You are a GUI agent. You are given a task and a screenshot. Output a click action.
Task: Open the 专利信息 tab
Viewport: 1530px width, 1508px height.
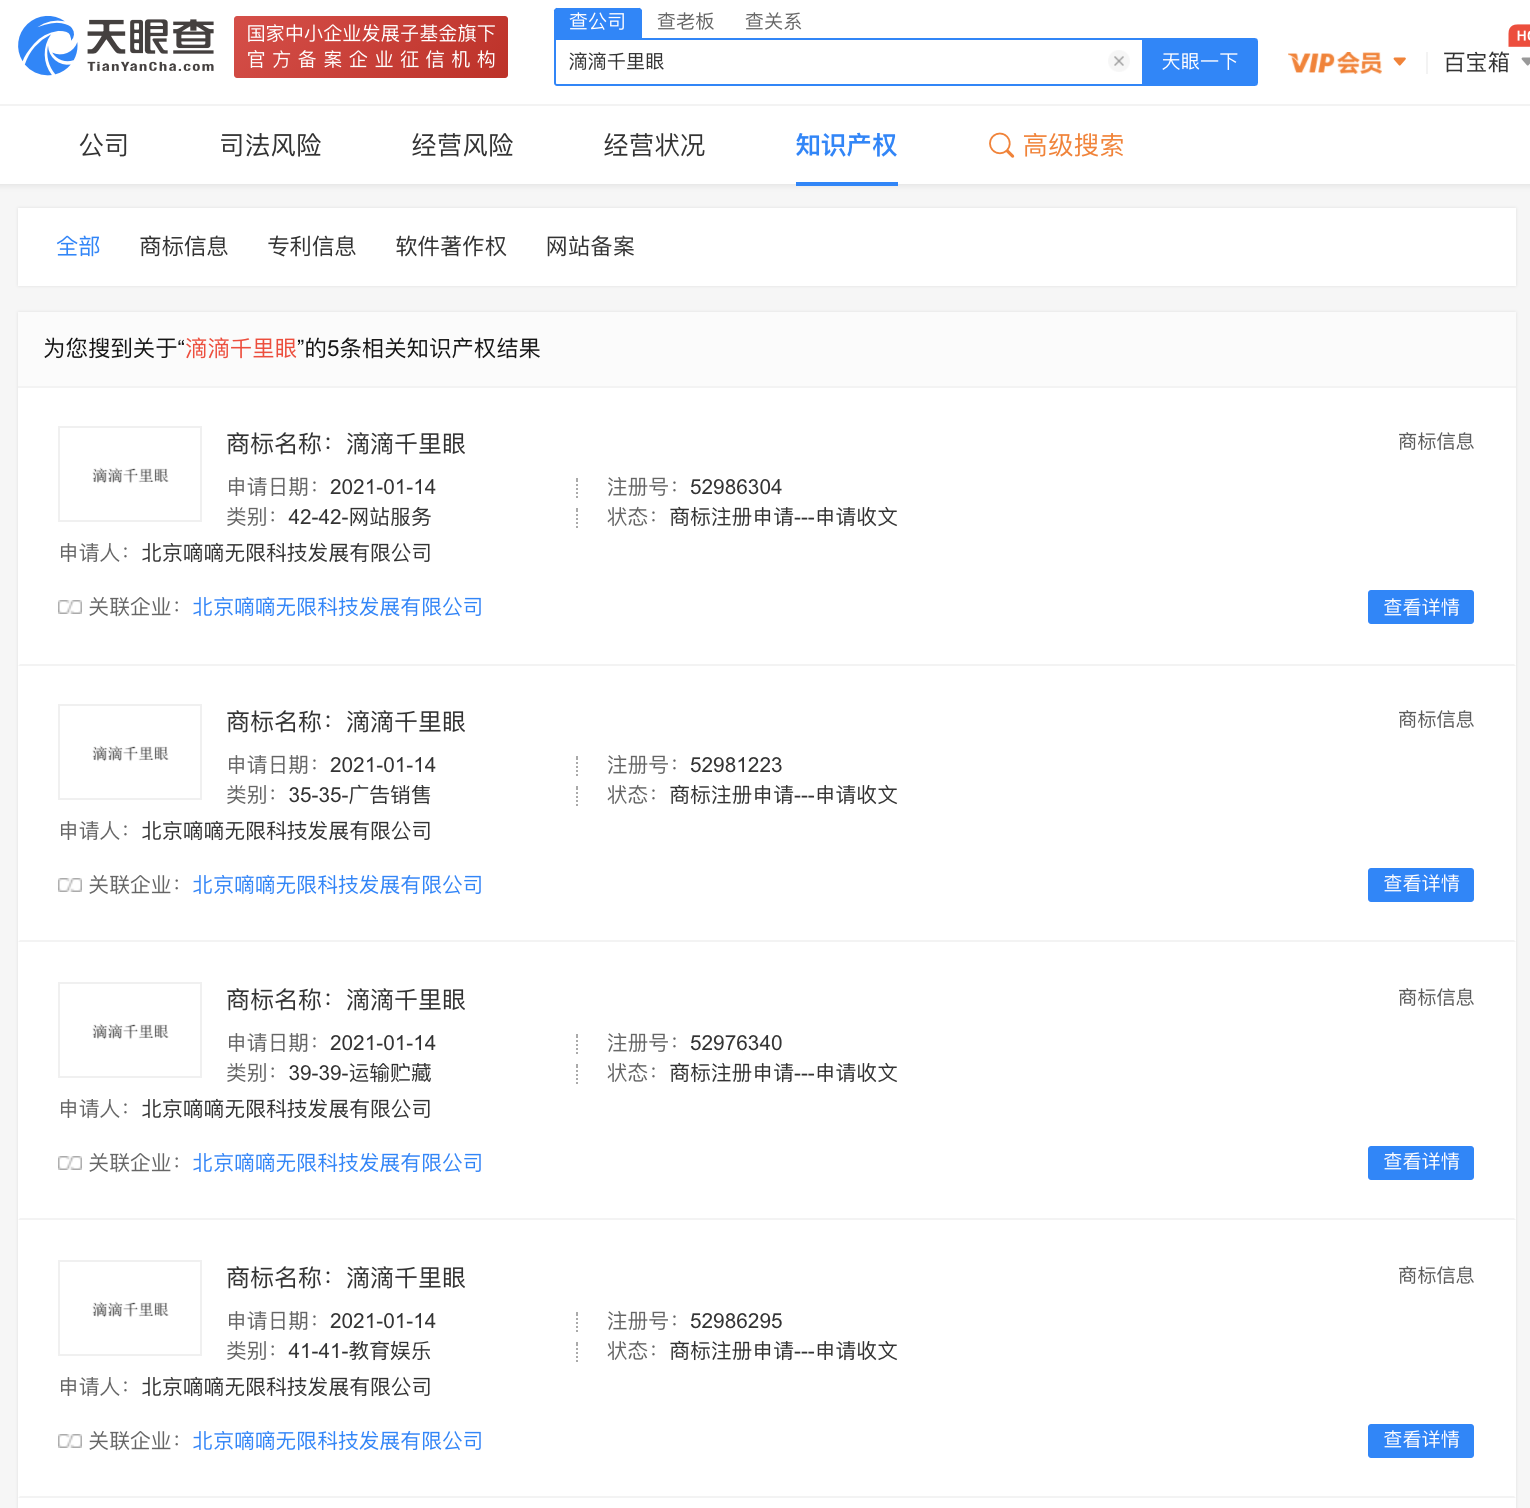pos(313,246)
